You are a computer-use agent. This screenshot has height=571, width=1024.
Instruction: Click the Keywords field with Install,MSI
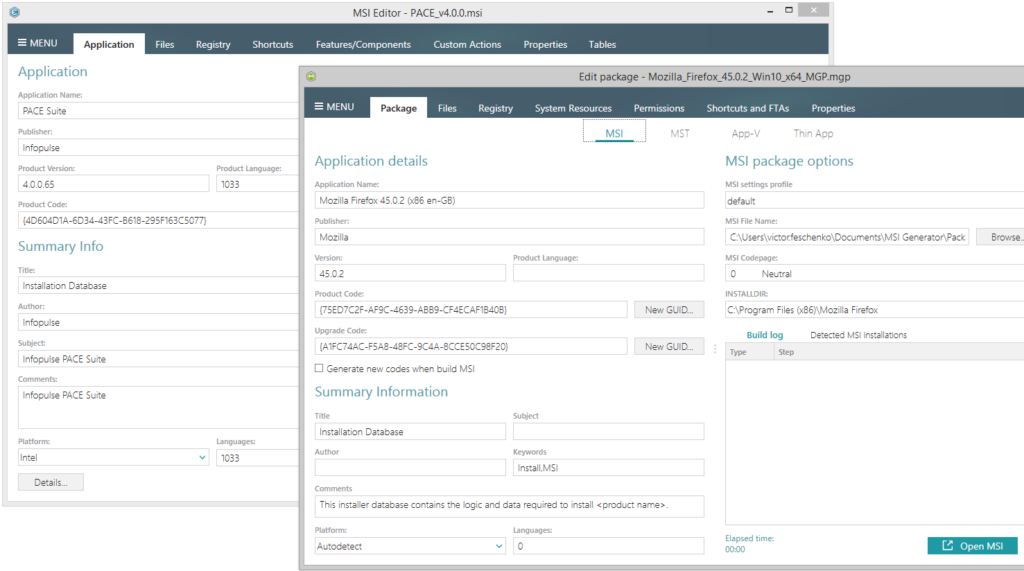pyautogui.click(x=609, y=468)
